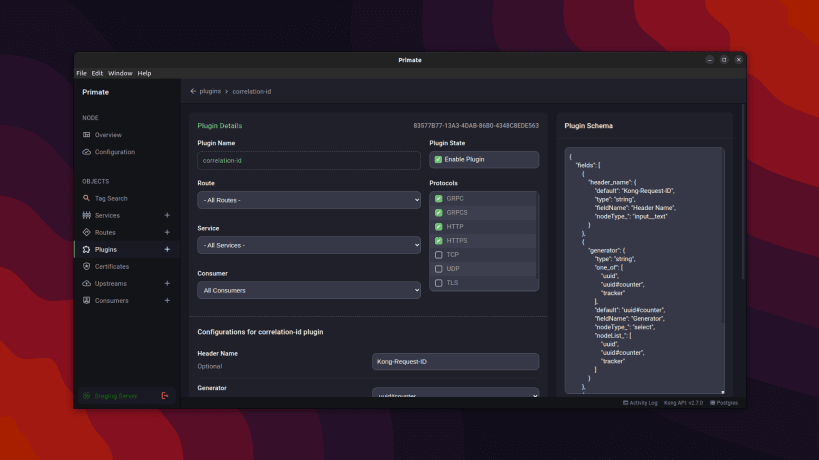Click the Primate sidebar title
The width and height of the screenshot is (819, 460).
click(x=96, y=92)
